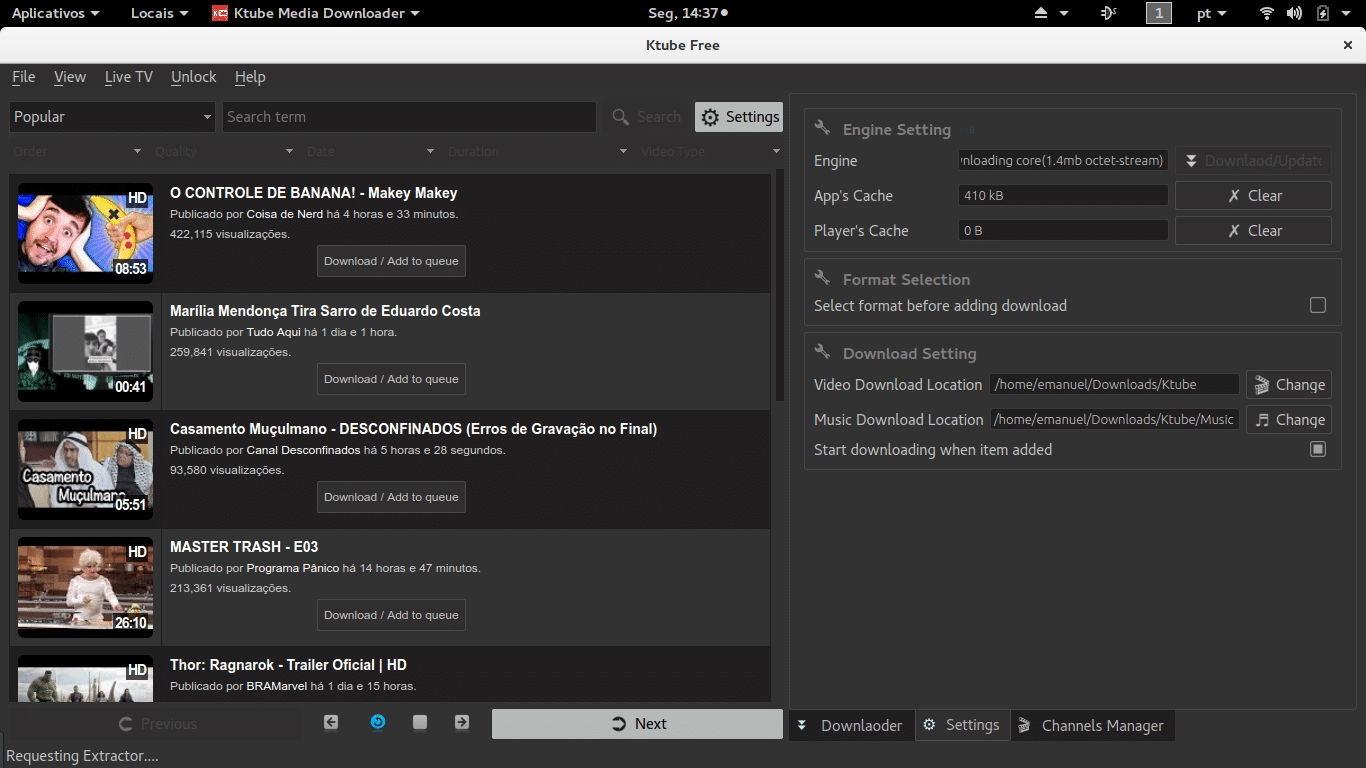Click the eject media icon in top panel
The width and height of the screenshot is (1366, 768).
pos(1041,13)
